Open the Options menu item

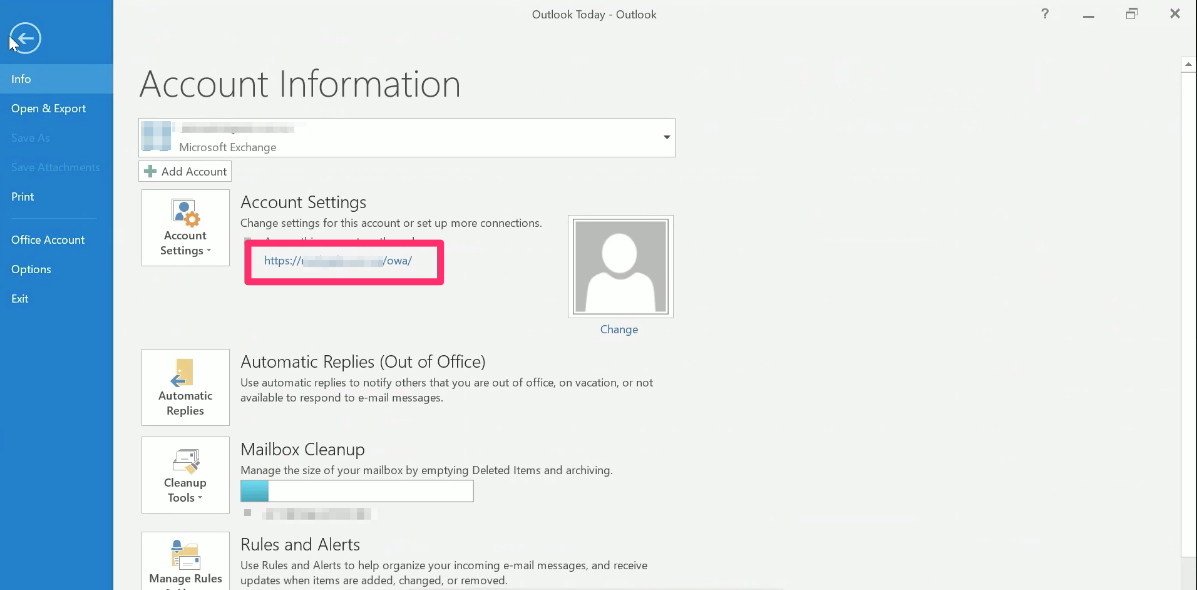[x=31, y=269]
